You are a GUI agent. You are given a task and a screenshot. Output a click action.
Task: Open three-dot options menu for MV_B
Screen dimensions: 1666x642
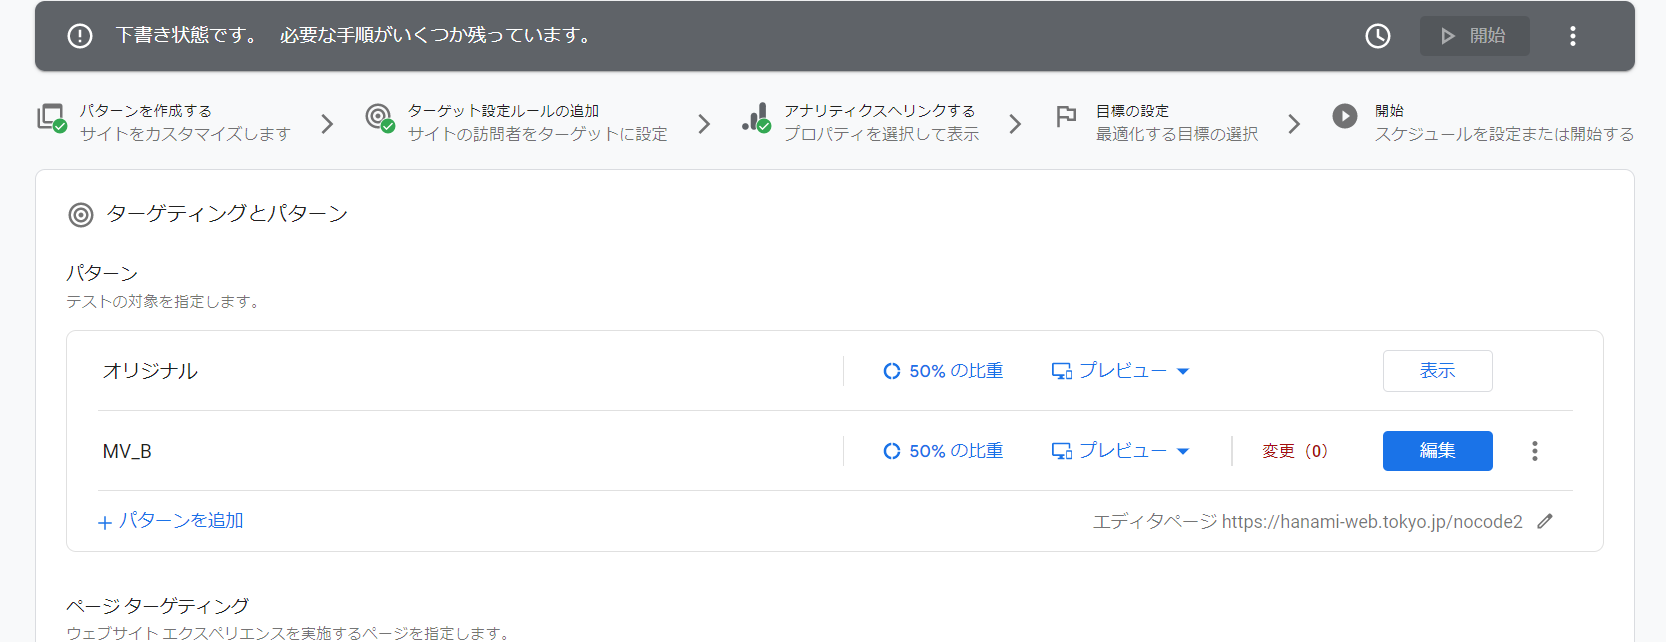[1534, 451]
